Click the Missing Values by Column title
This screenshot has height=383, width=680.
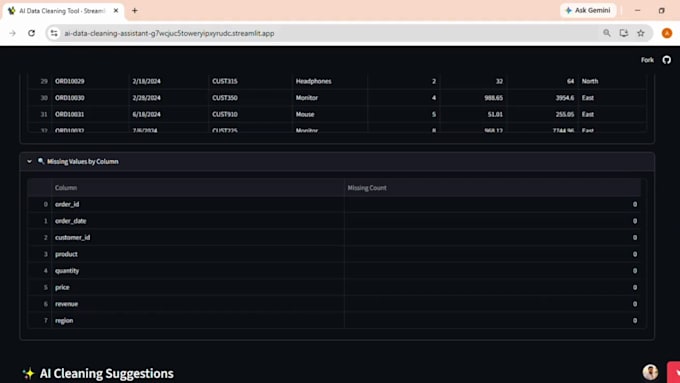(82, 161)
